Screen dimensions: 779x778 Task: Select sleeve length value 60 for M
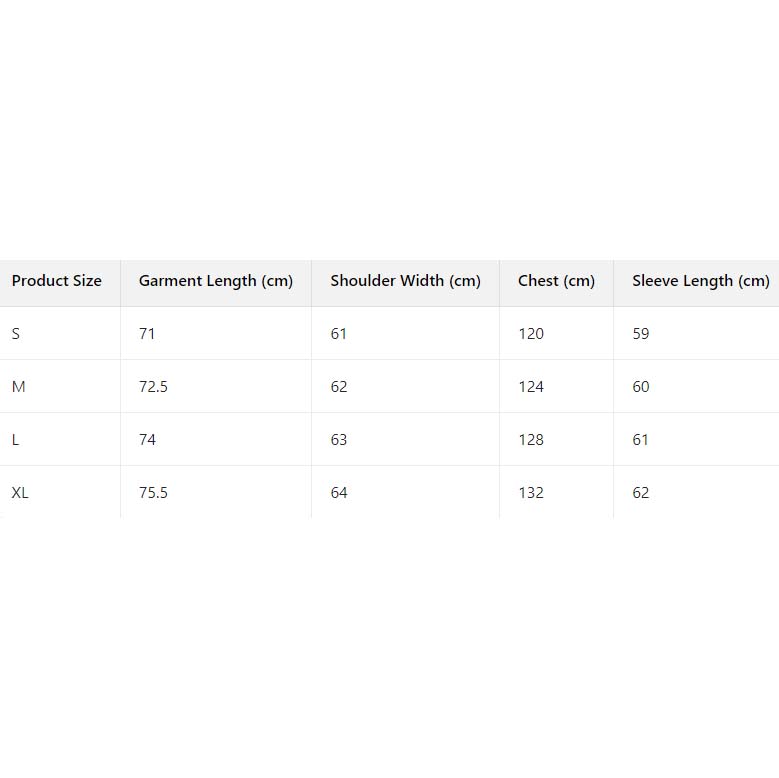(x=641, y=387)
